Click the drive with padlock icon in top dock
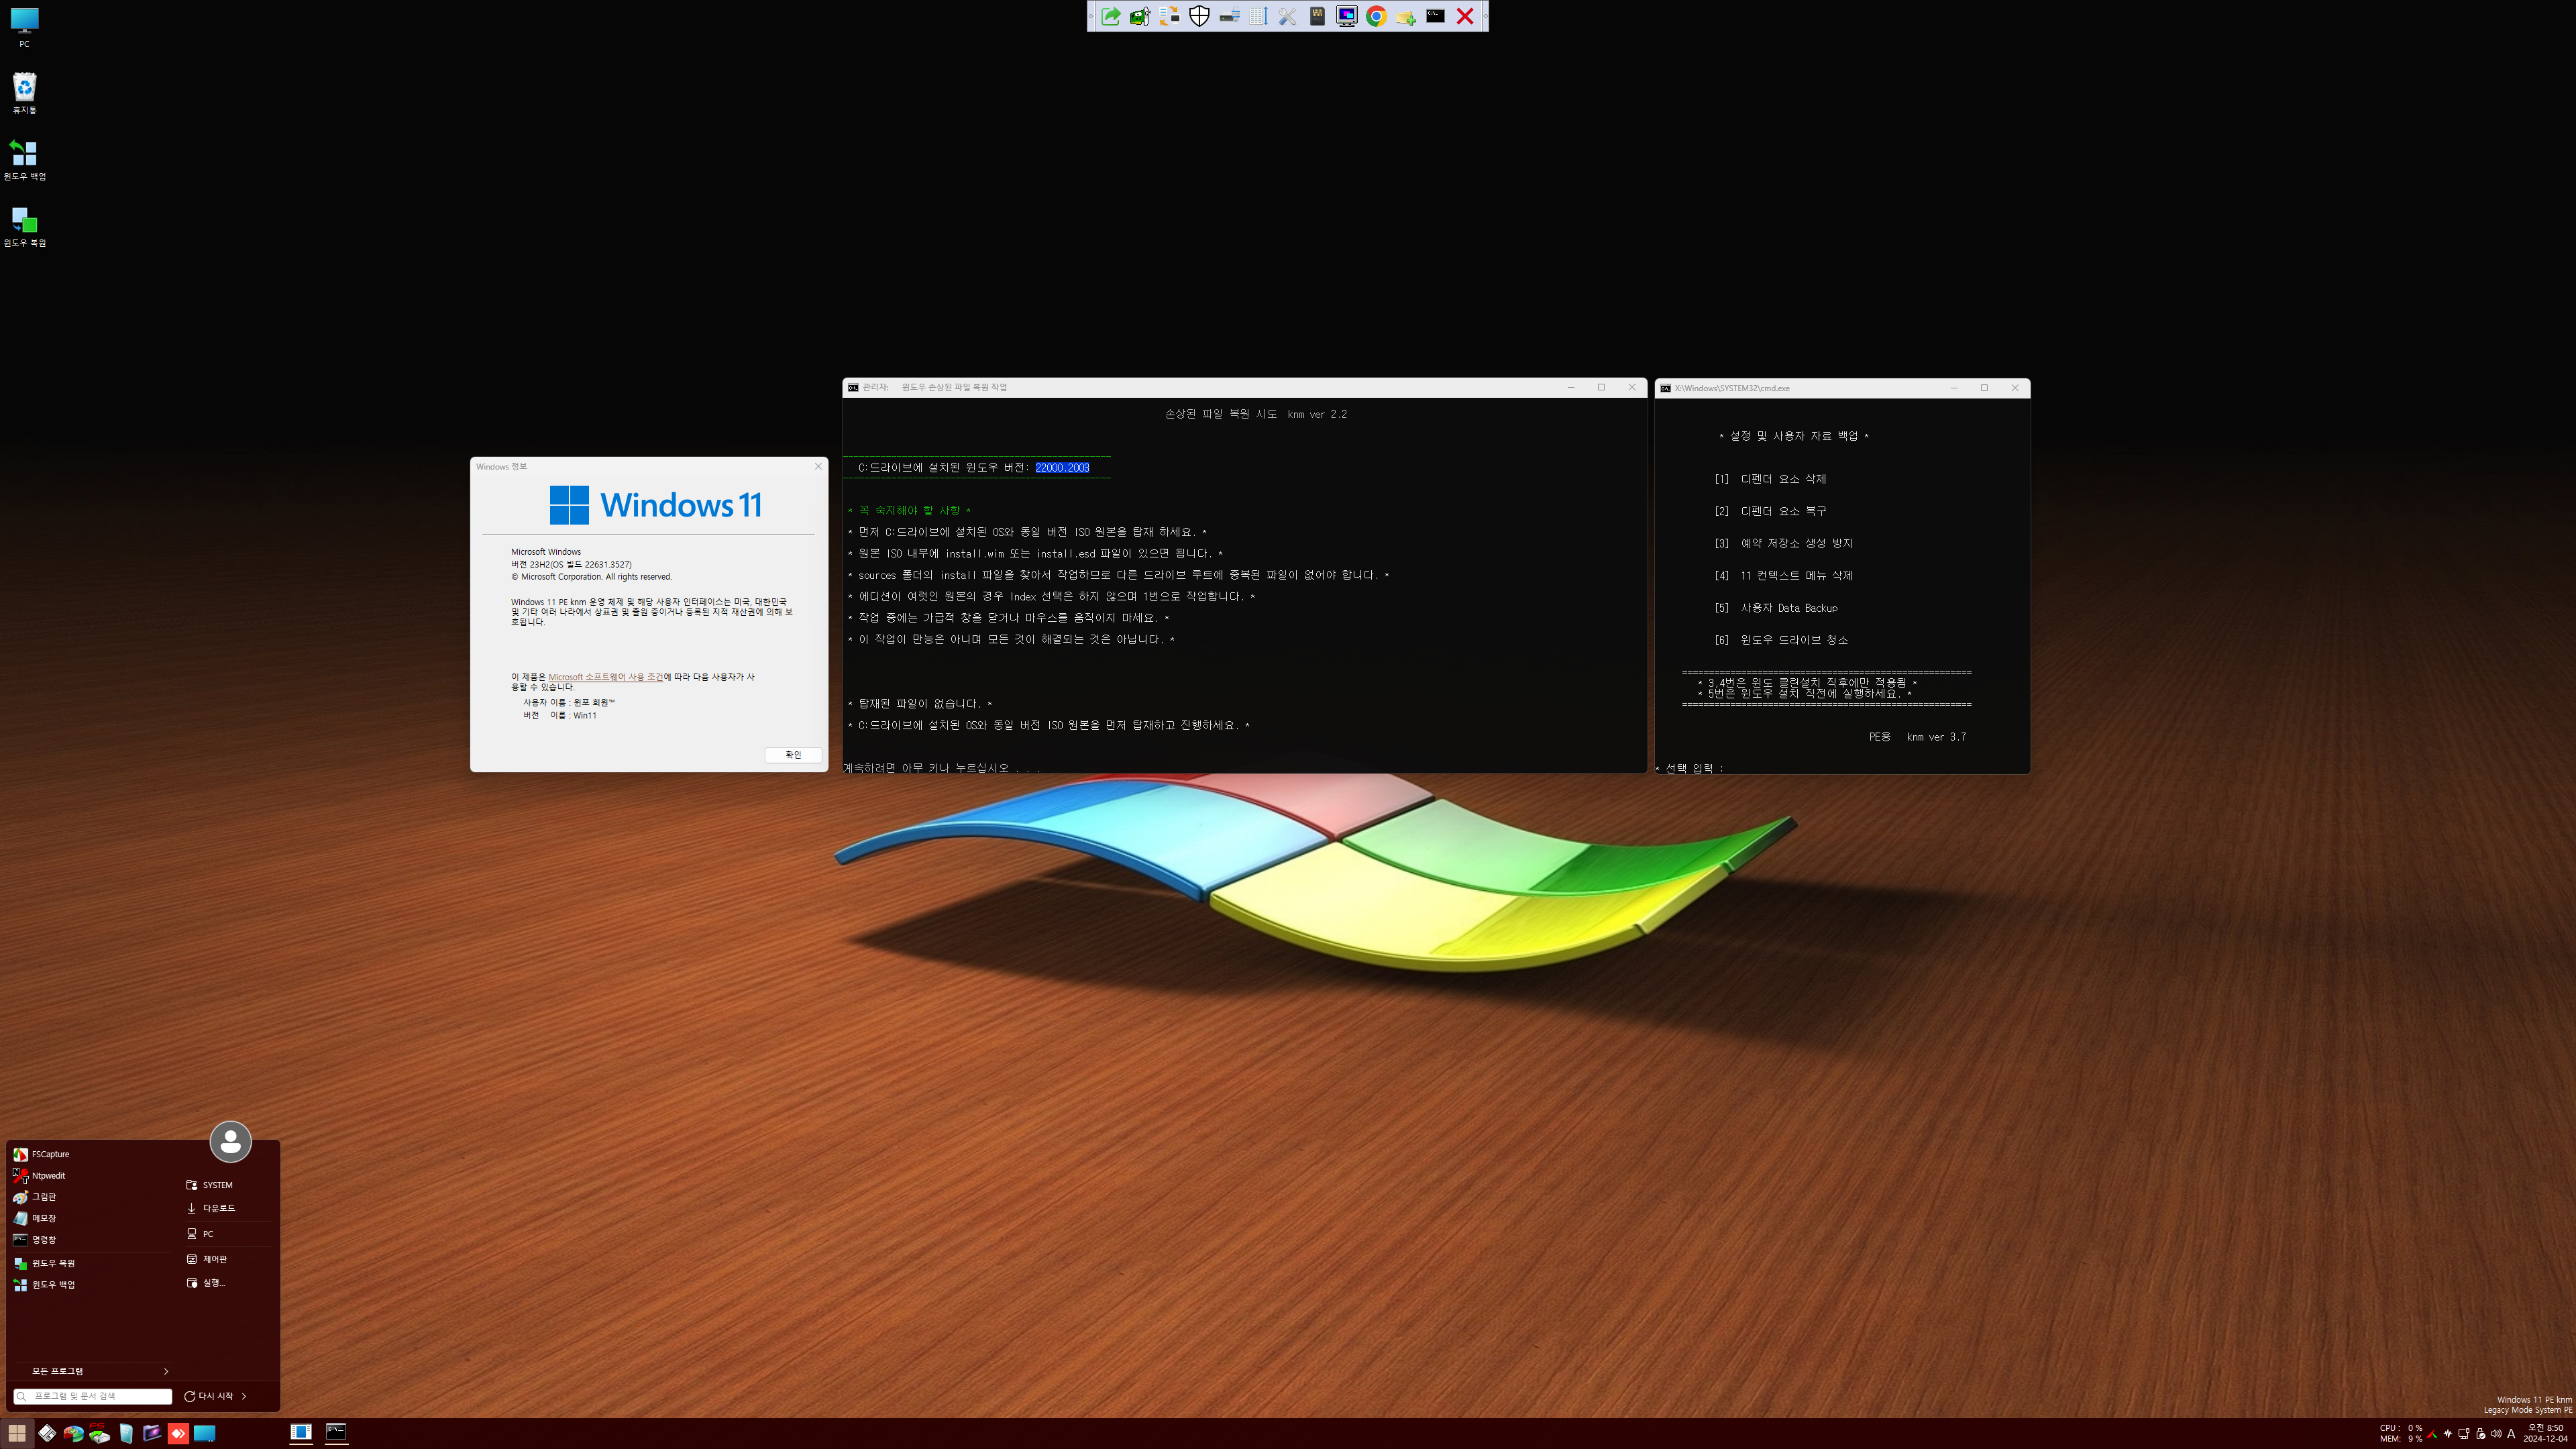Viewport: 2576px width, 1449px height. 1229,16
